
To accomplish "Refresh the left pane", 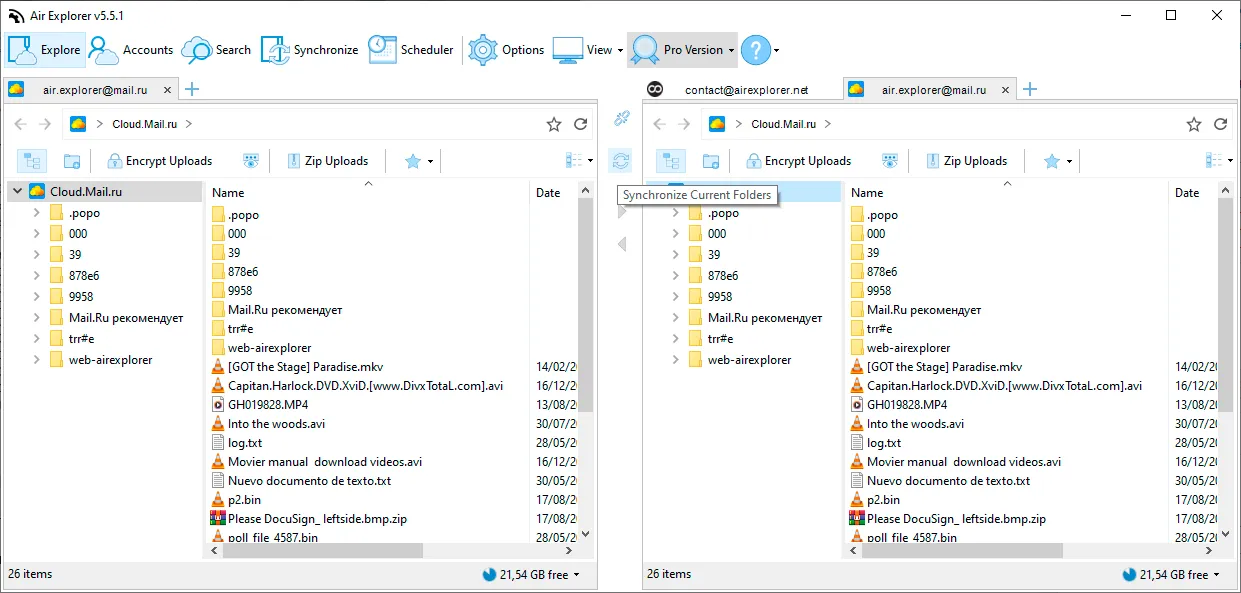I will tap(580, 125).
